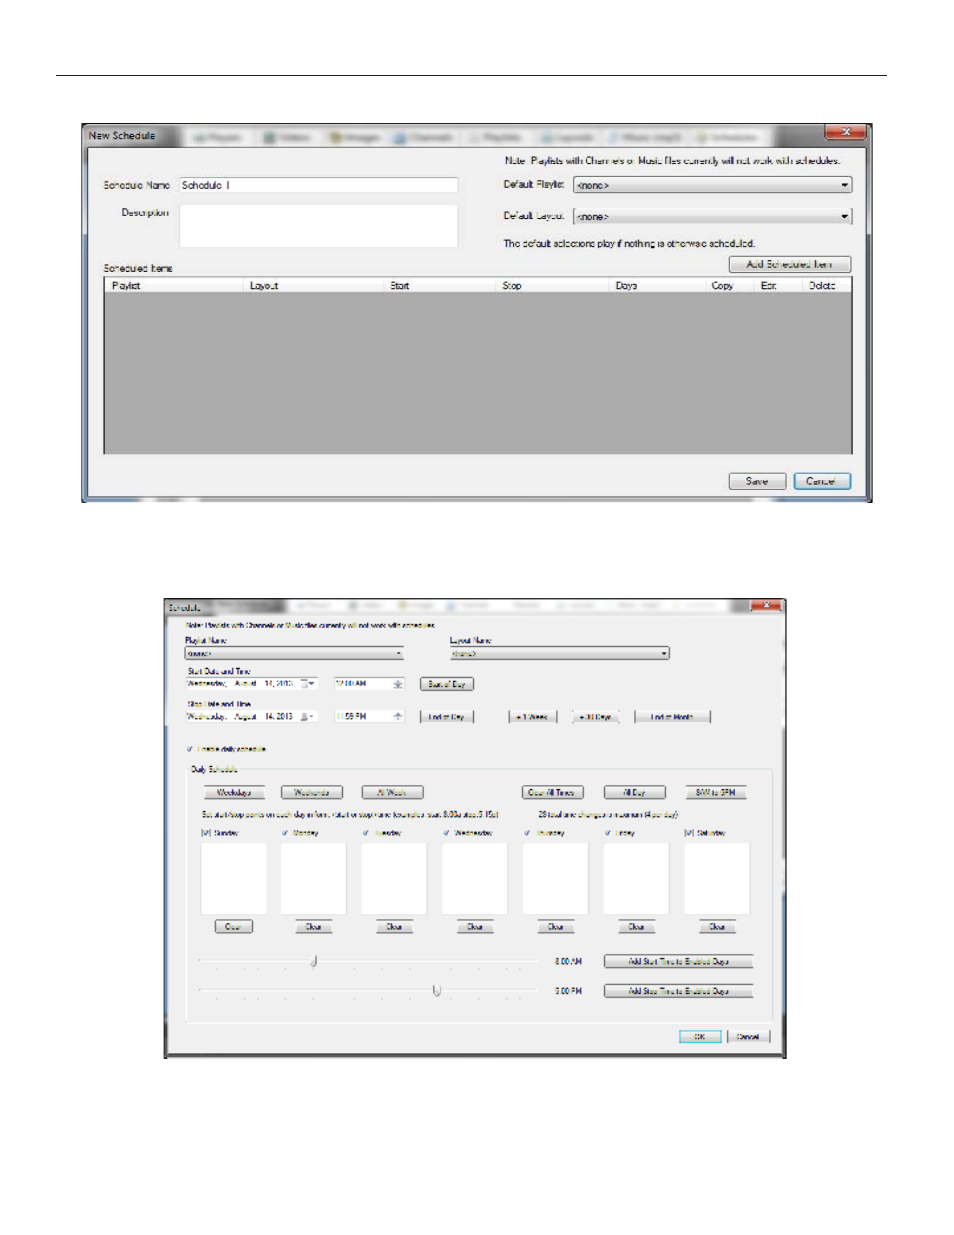Cancel the Schedule dialog
The height and width of the screenshot is (1235, 954).
[748, 1036]
